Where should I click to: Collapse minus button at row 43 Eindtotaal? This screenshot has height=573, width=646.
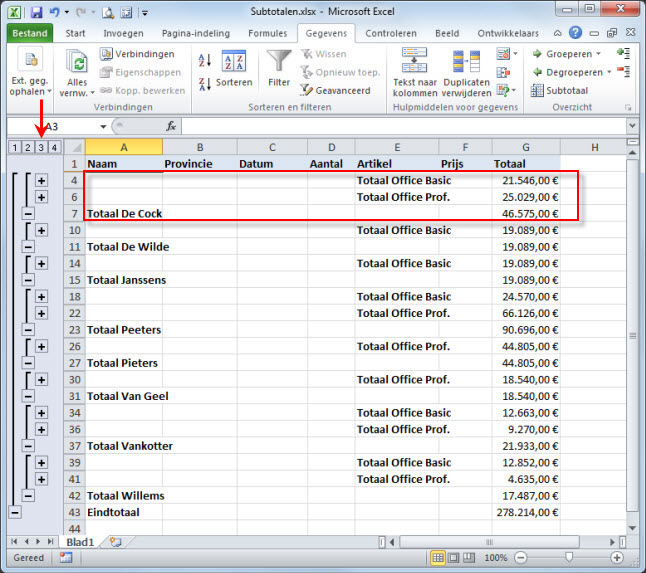[15, 512]
